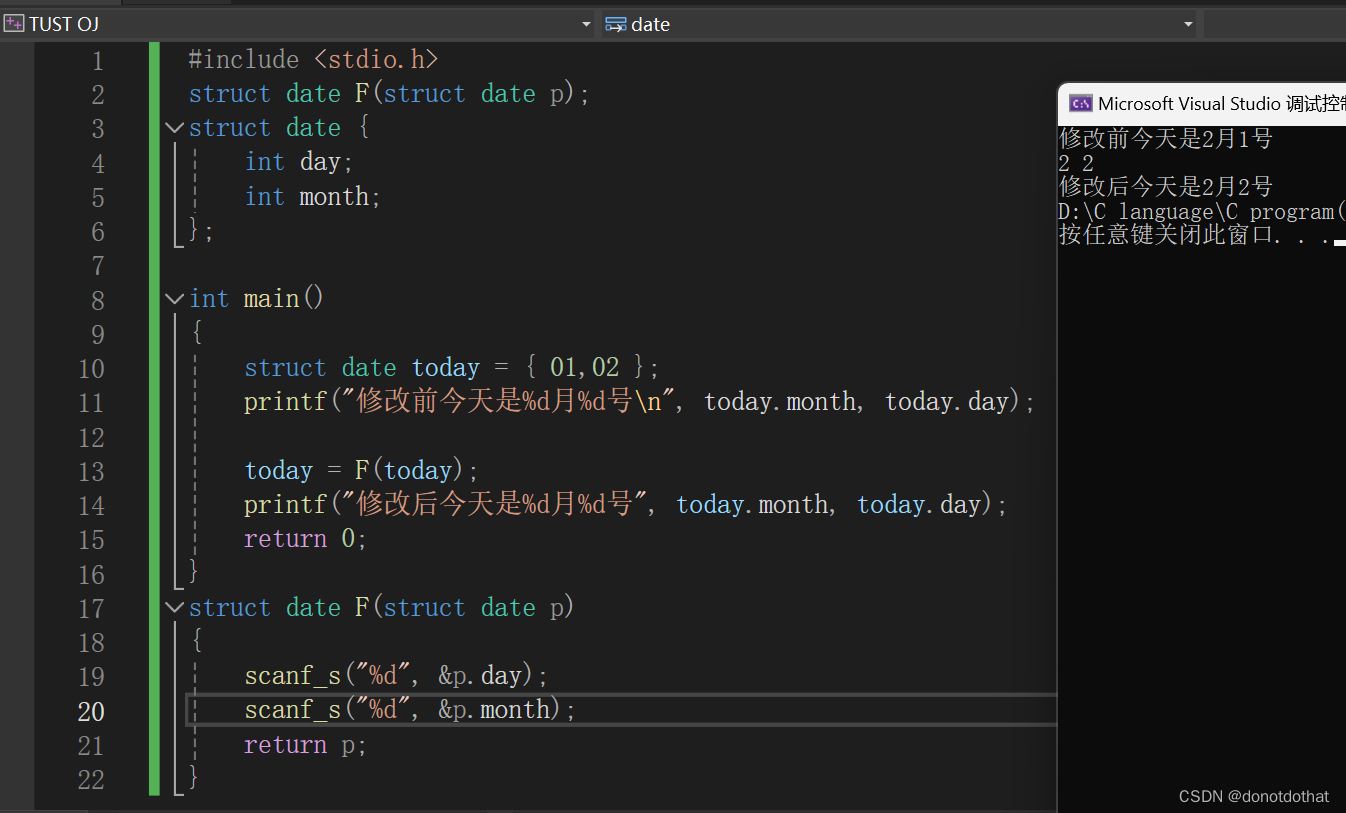Click the Microsoft Visual Studio console title
The height and width of the screenshot is (813, 1346).
click(x=1221, y=103)
